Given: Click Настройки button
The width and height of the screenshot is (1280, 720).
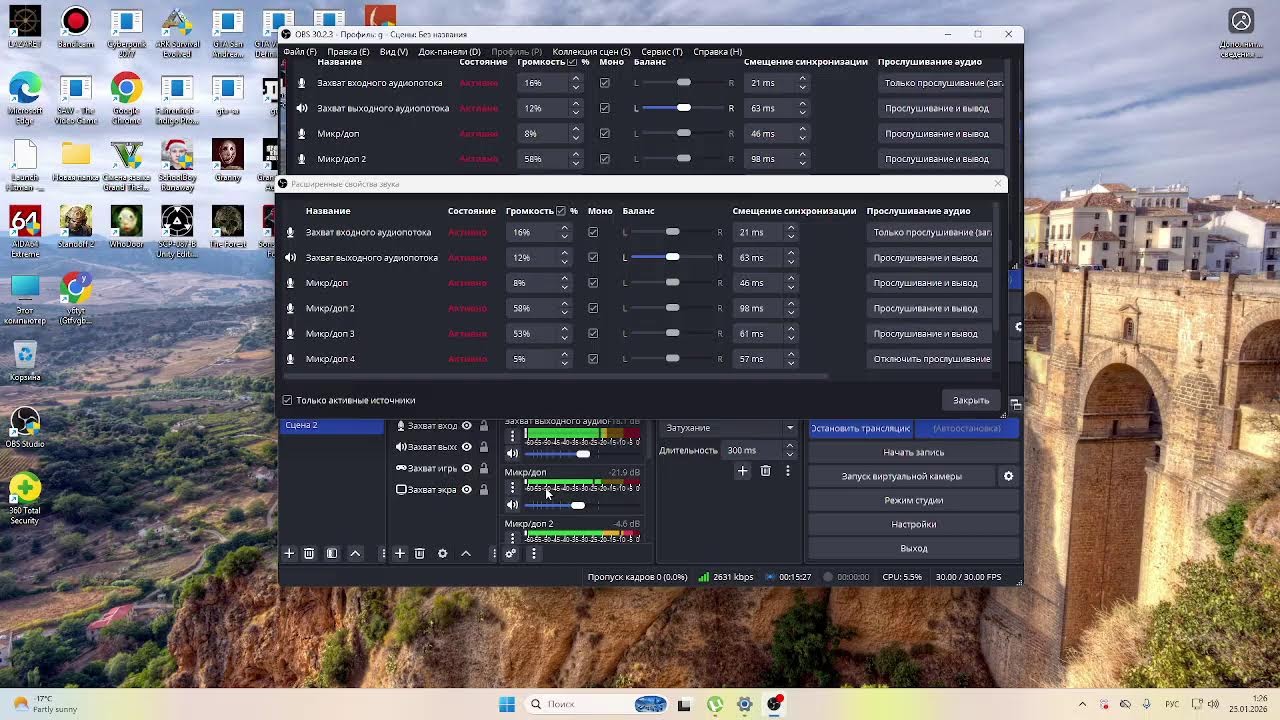Looking at the screenshot, I should (x=913, y=524).
